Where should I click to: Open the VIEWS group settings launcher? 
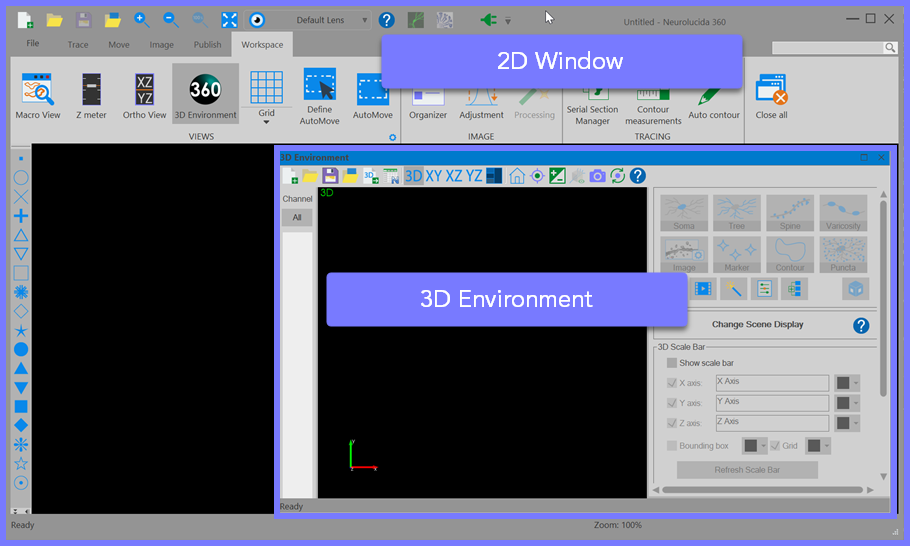[392, 138]
